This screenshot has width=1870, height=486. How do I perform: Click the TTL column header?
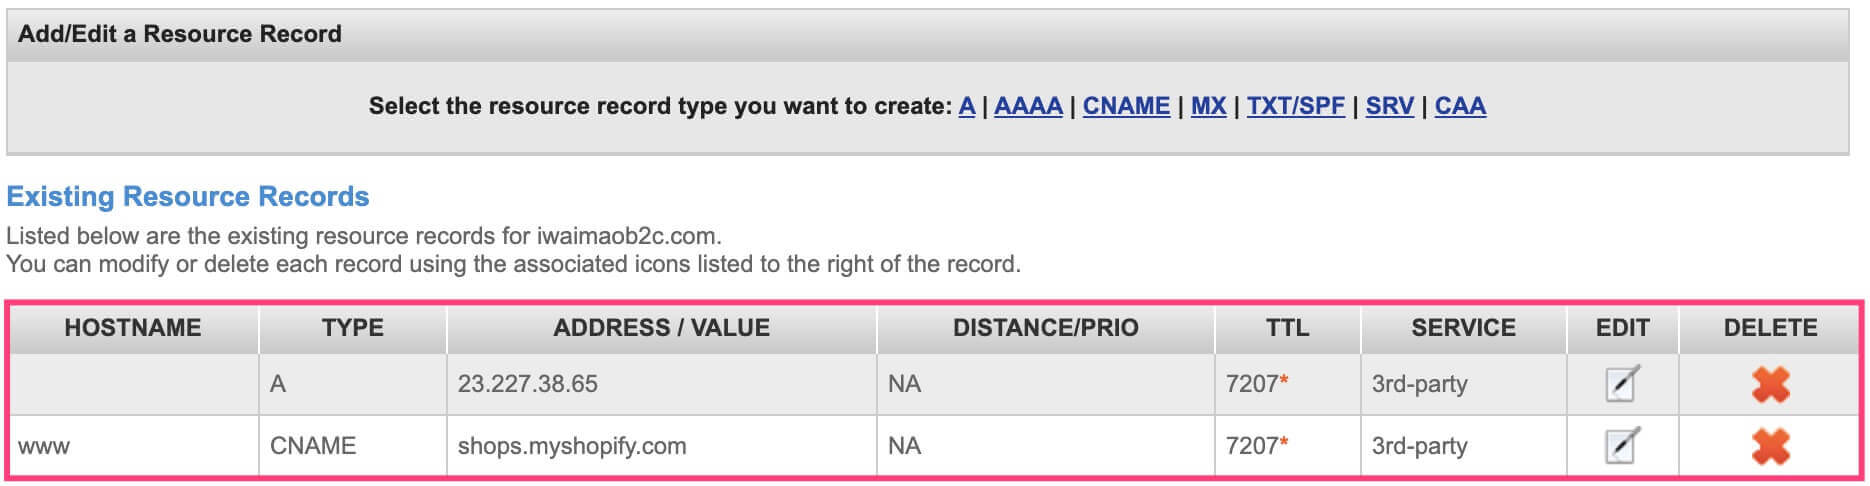point(1287,328)
